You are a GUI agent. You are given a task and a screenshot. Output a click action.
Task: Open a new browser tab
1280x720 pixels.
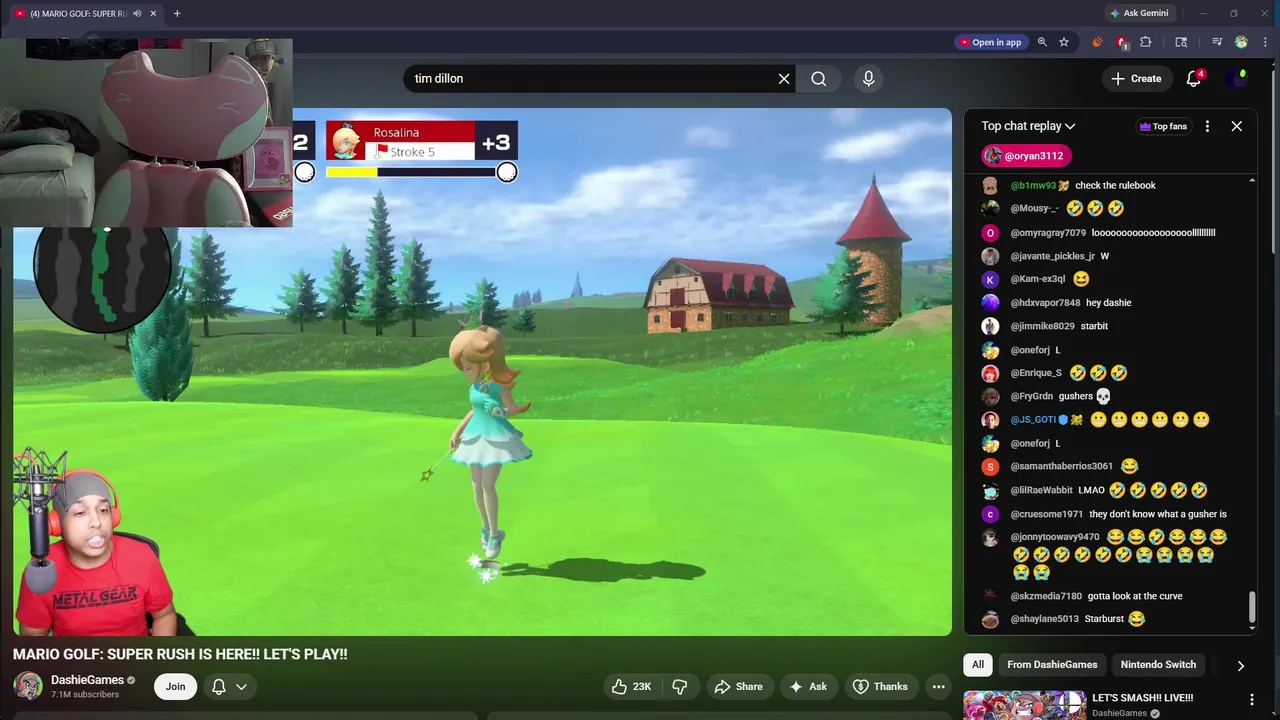177,13
